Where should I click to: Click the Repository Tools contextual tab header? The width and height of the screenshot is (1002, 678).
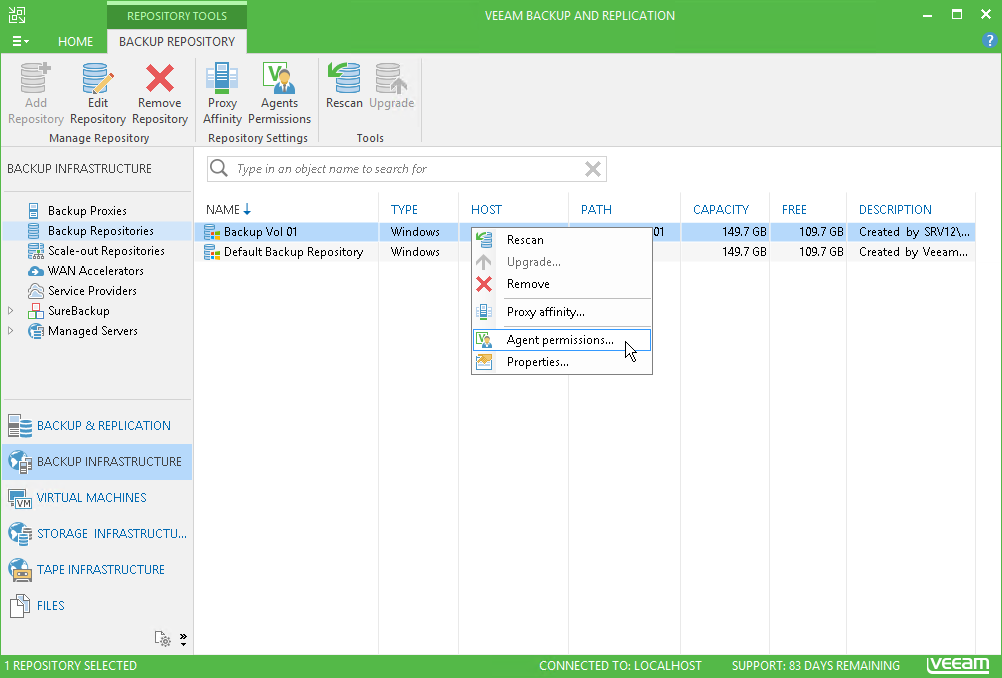click(177, 16)
